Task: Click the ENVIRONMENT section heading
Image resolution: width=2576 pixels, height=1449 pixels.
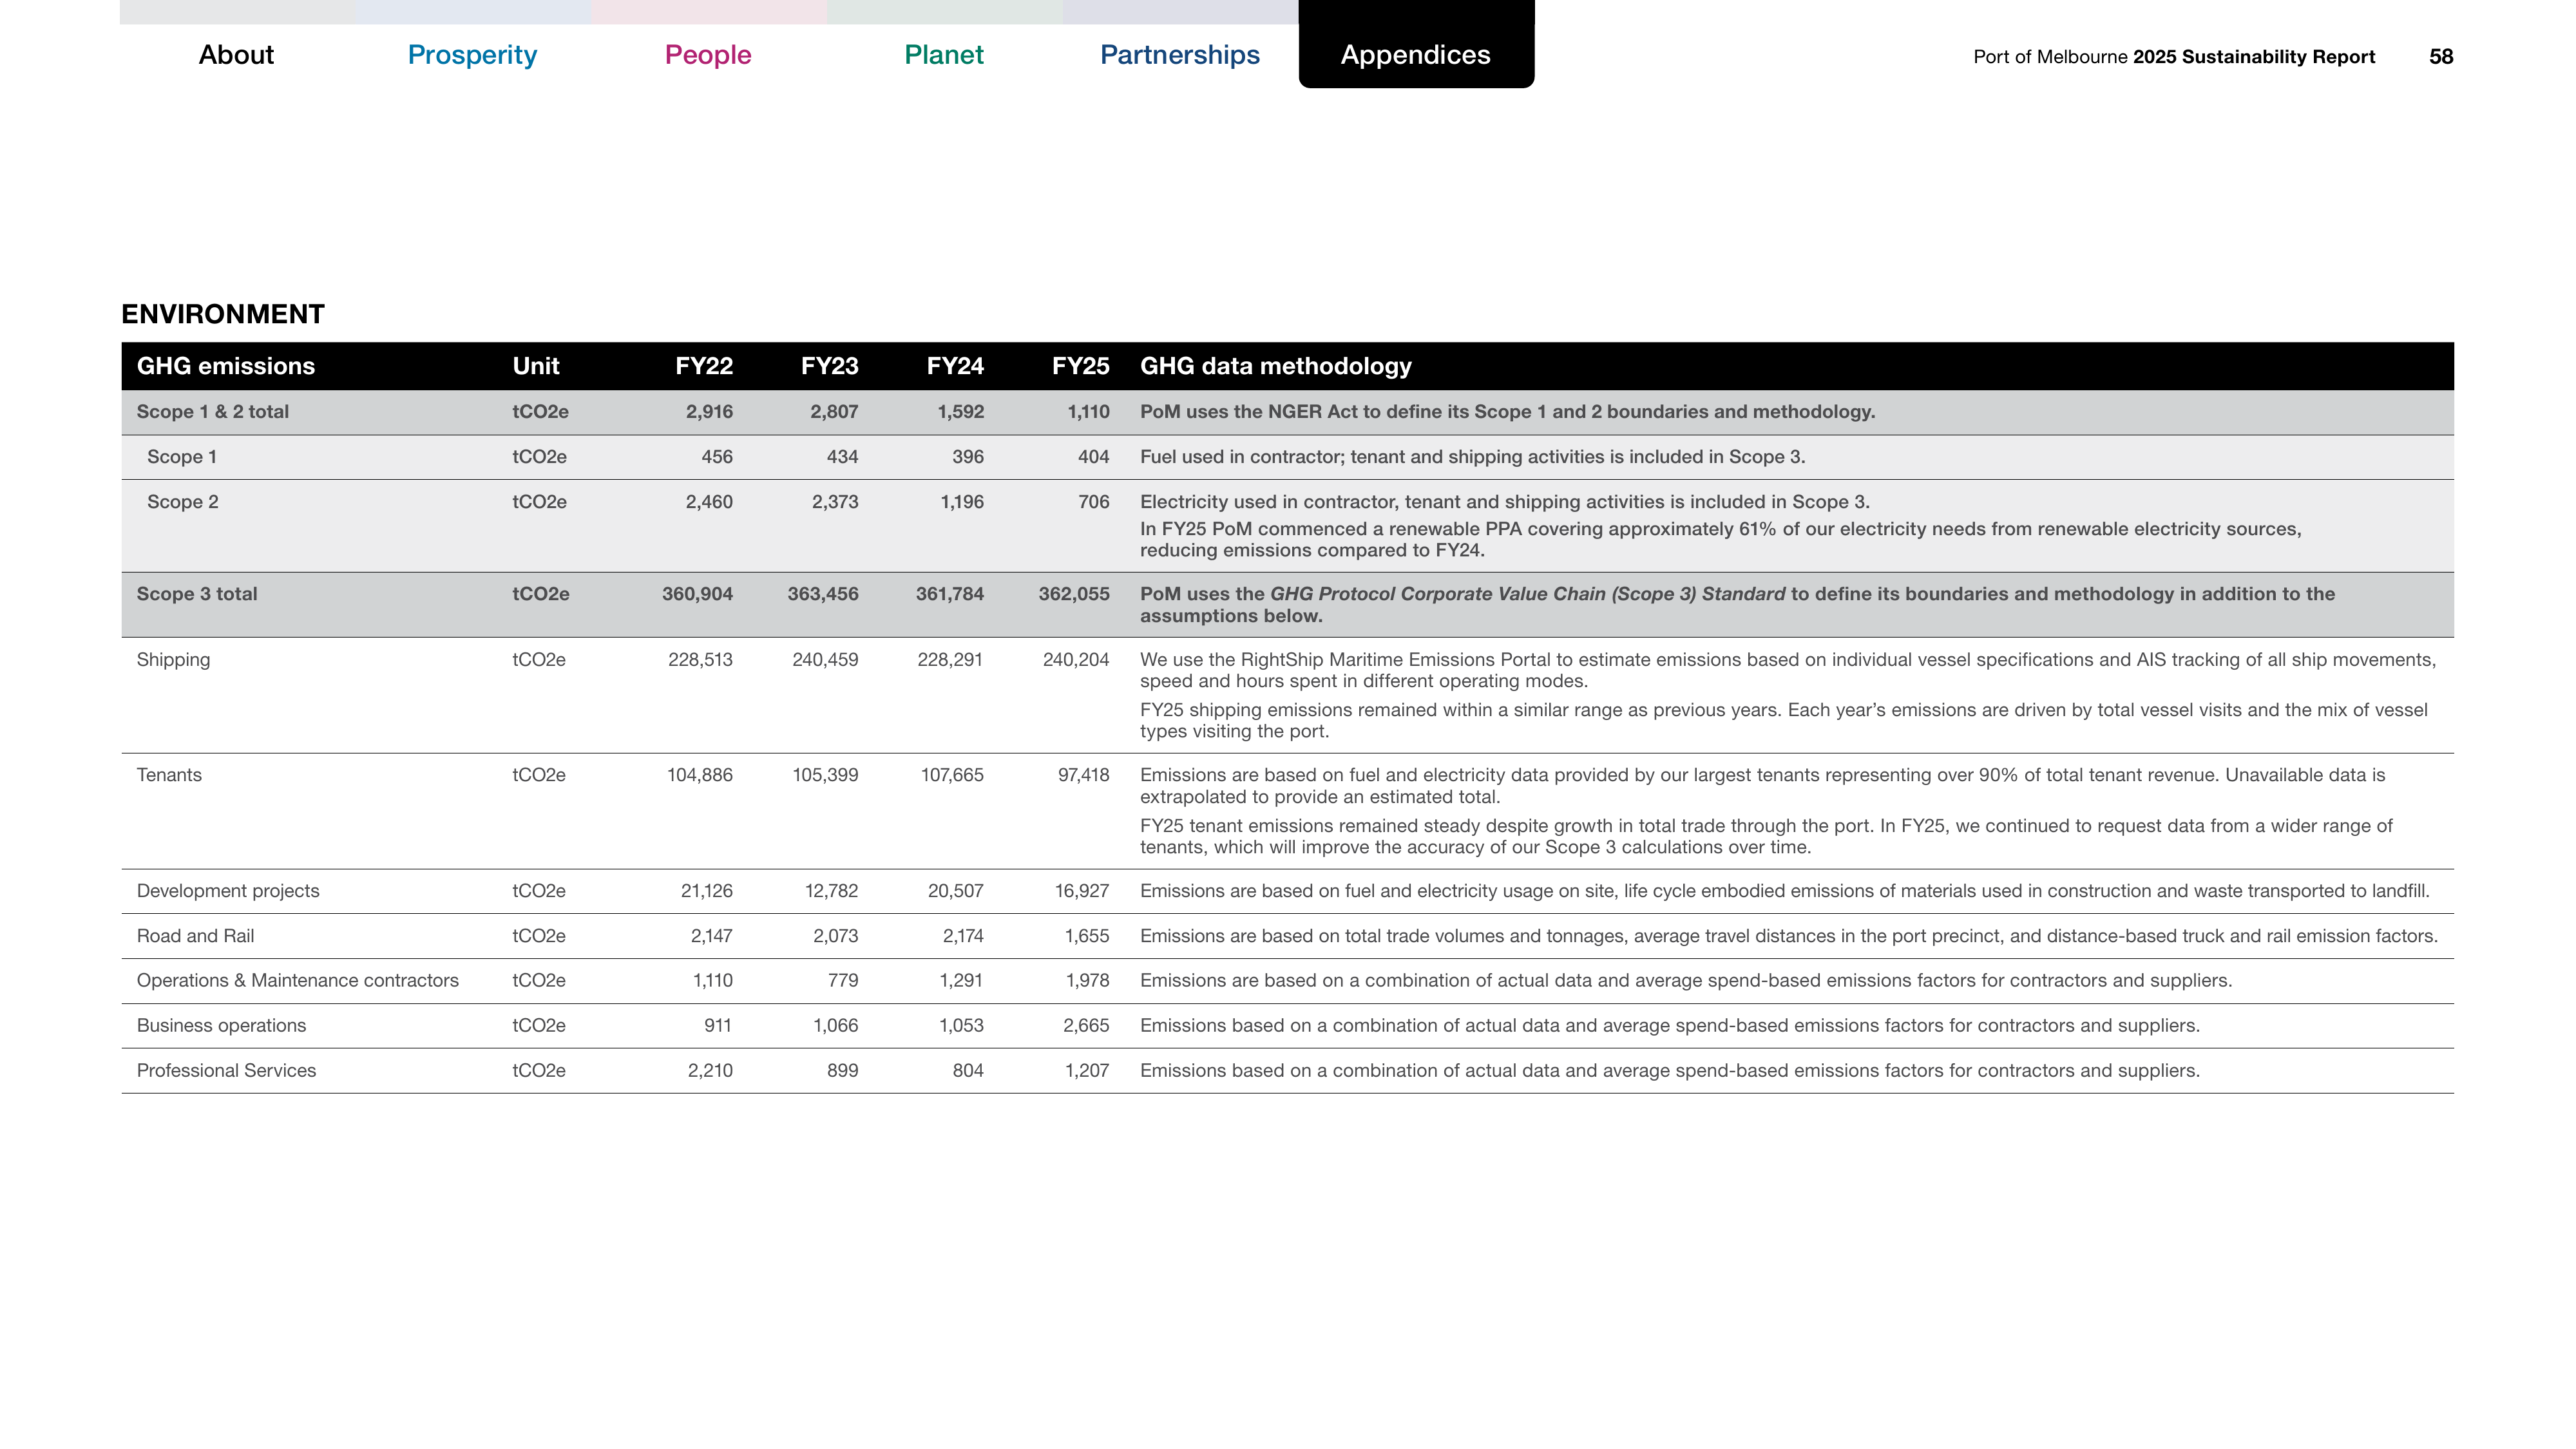Action: 223,314
